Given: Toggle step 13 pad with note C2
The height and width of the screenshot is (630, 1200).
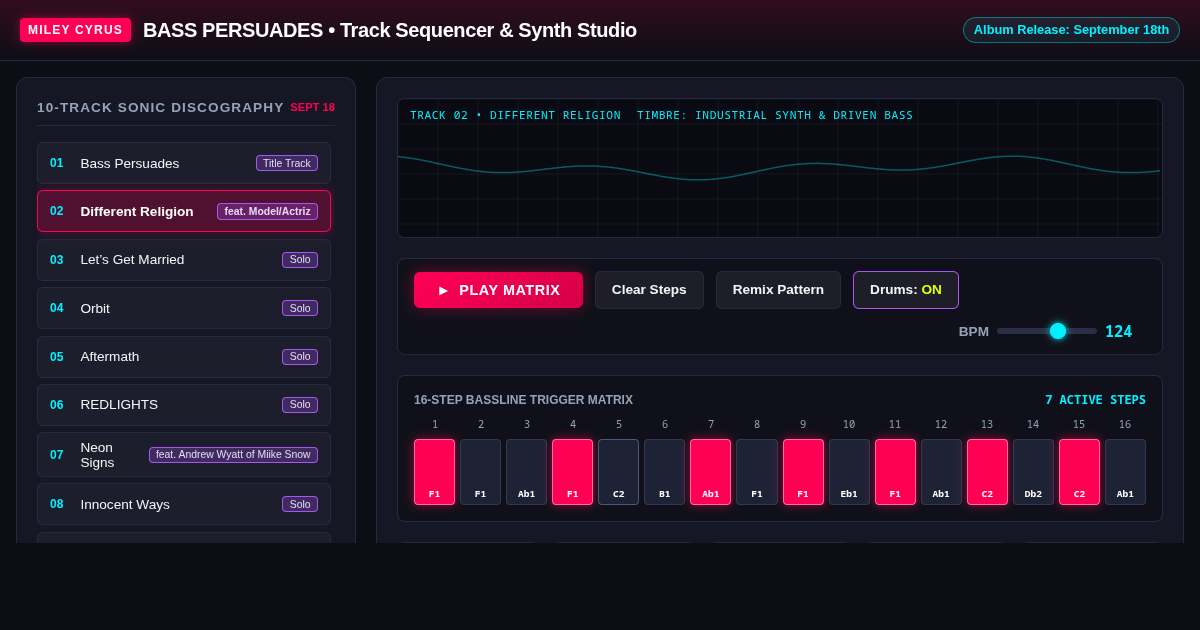Looking at the screenshot, I should [987, 472].
